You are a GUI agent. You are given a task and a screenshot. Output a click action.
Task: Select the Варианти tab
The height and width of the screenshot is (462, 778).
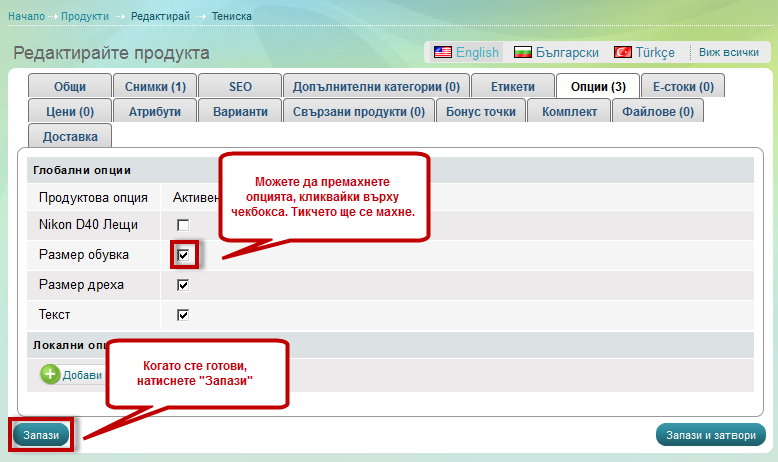pos(240,112)
